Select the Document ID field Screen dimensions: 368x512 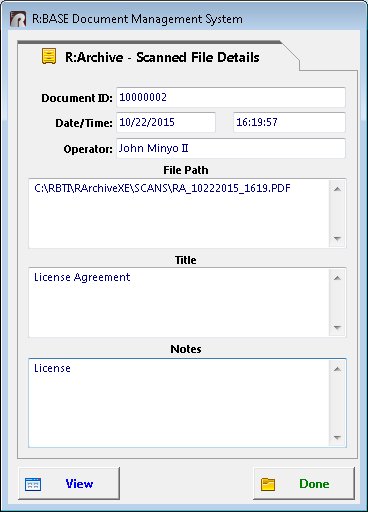(x=231, y=97)
